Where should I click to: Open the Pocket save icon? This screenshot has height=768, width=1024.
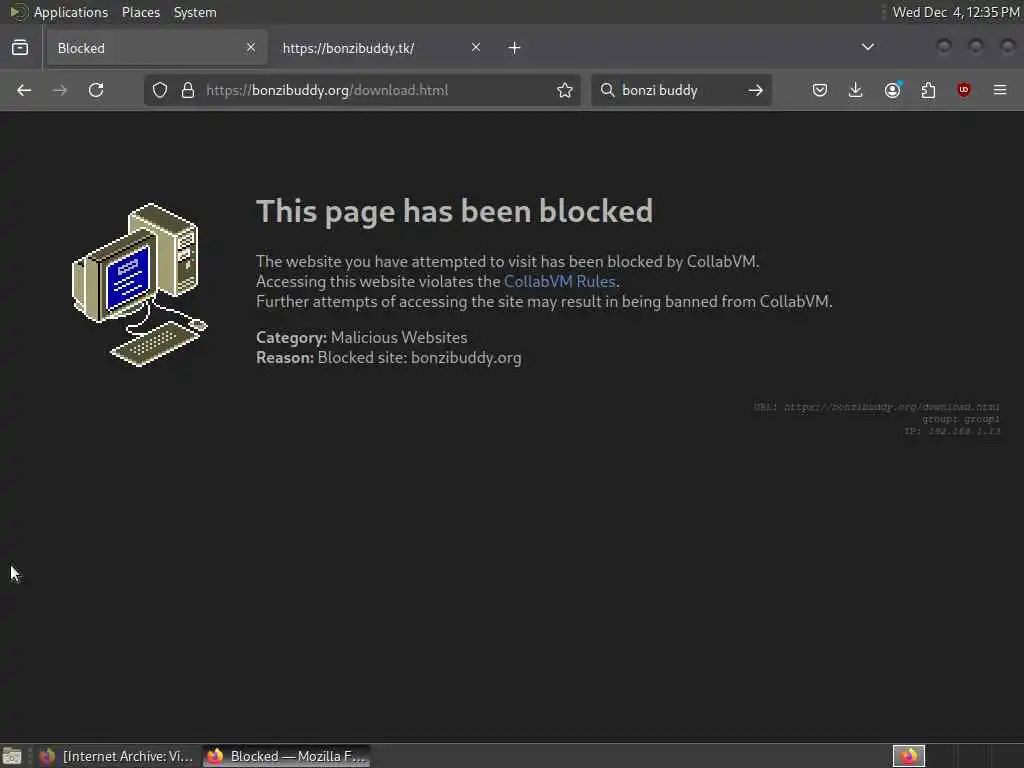[820, 90]
